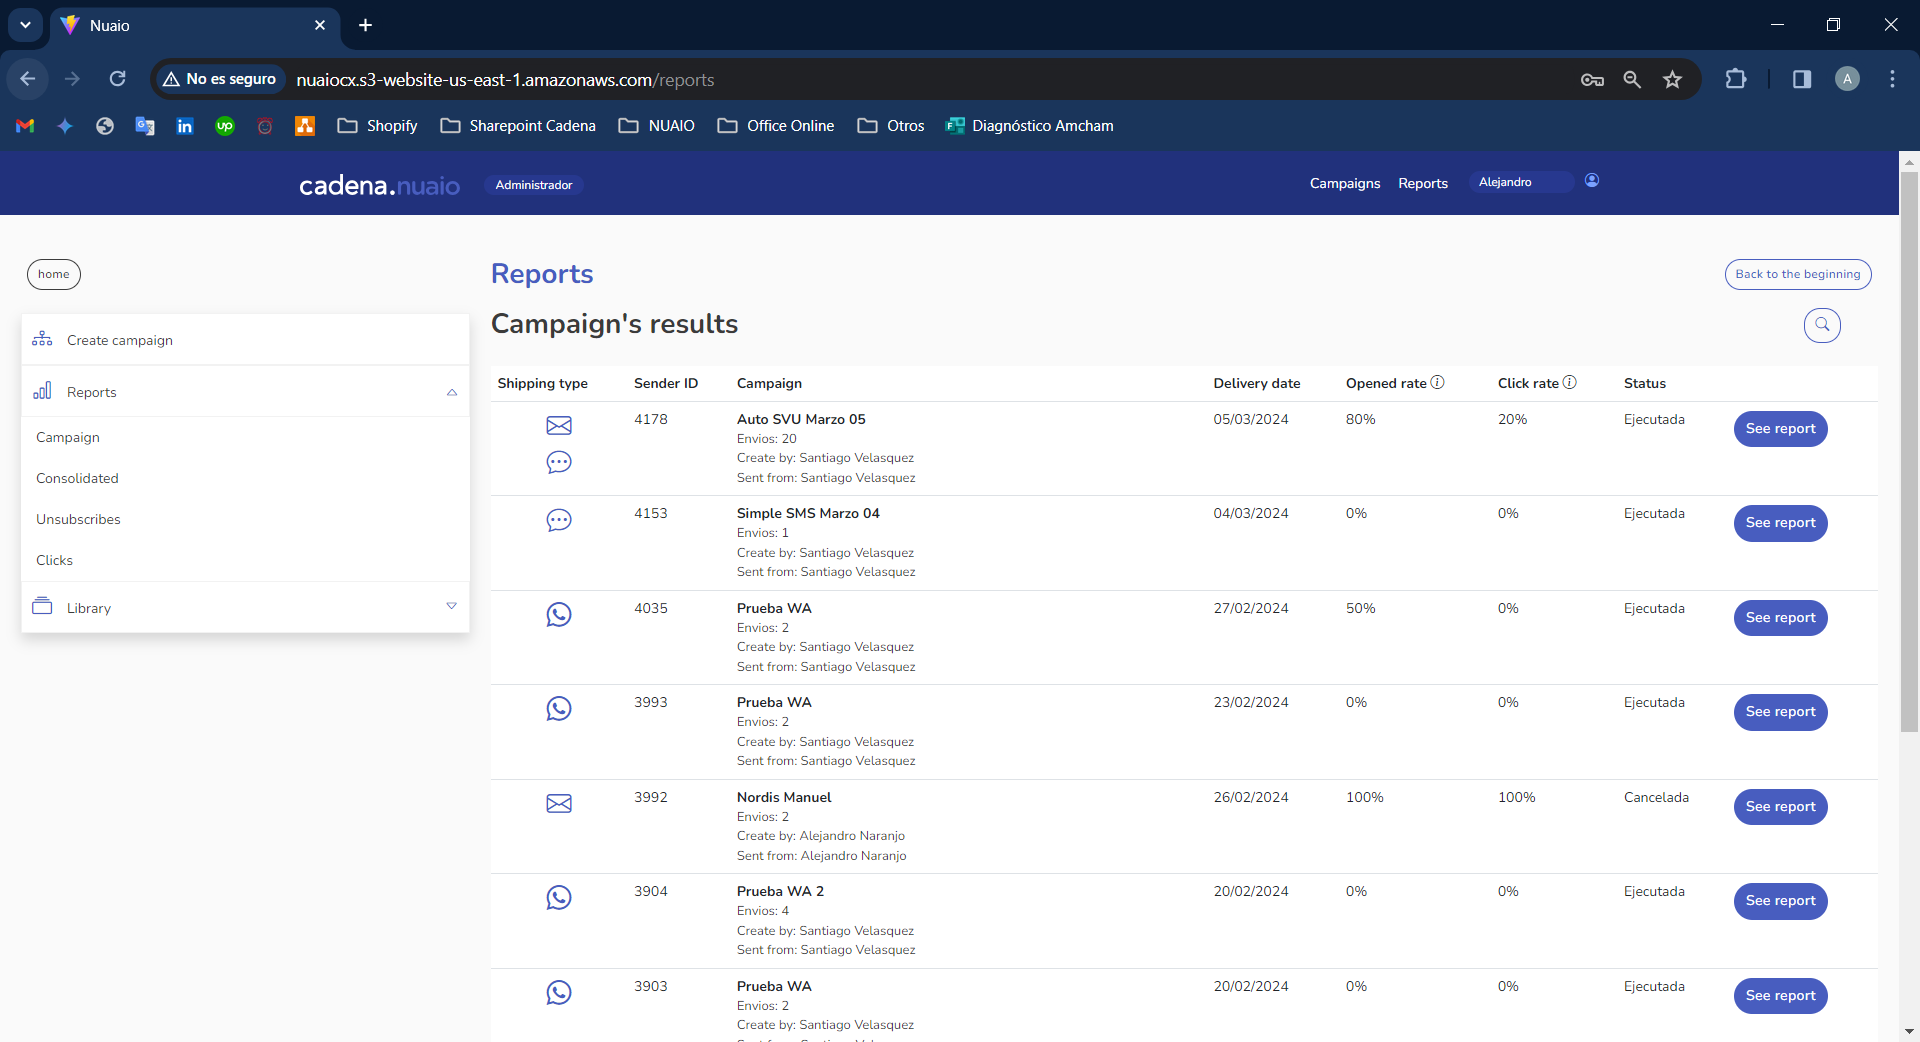Image resolution: width=1920 pixels, height=1042 pixels.
Task: Click the WhatsApp icon on the Prueba WA 2 row
Action: point(558,898)
